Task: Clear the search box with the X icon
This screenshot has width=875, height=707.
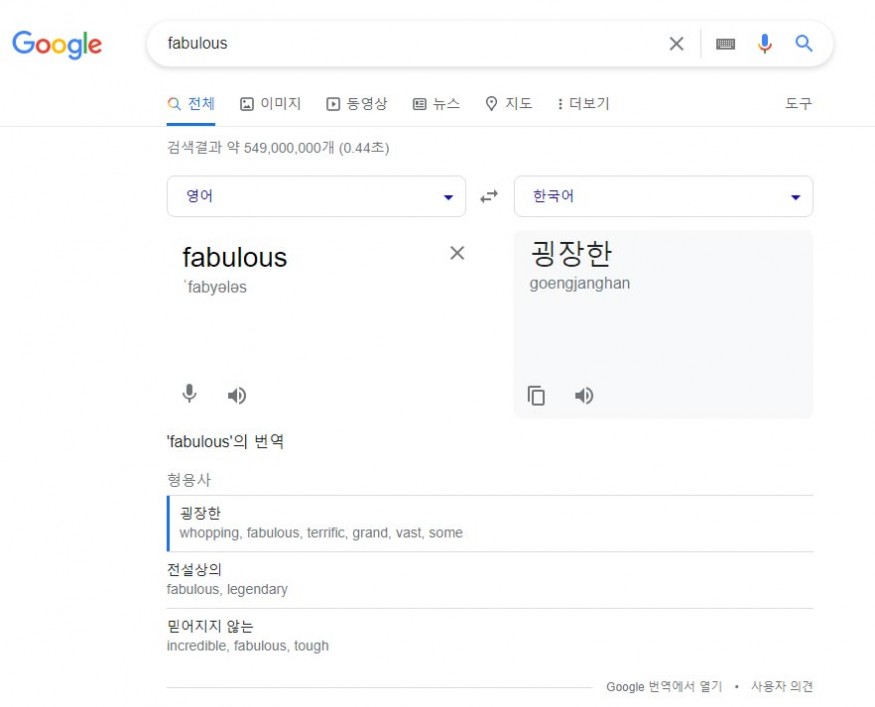Action: pos(677,44)
